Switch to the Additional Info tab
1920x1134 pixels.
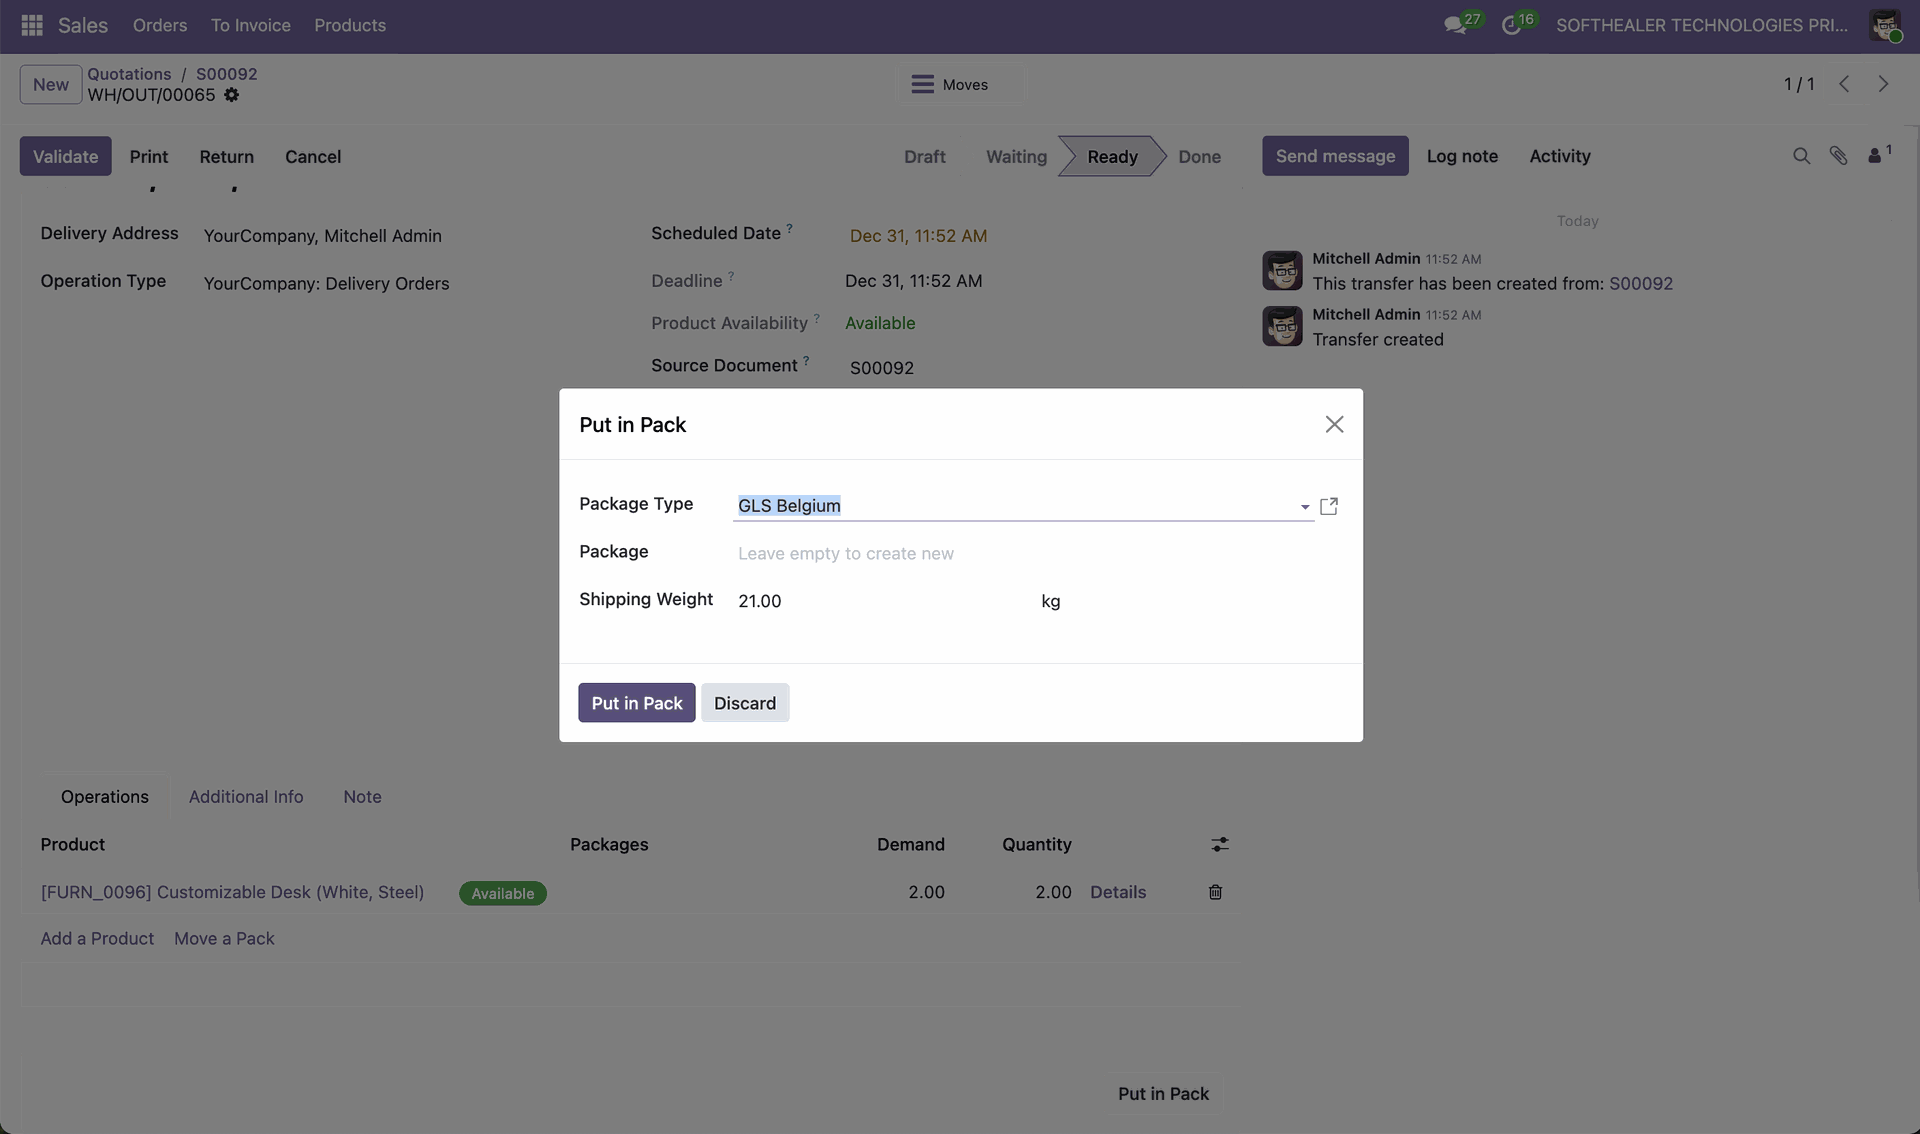click(246, 797)
